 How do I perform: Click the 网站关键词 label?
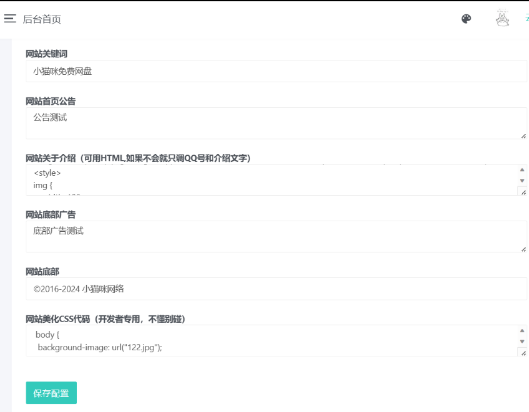click(47, 54)
